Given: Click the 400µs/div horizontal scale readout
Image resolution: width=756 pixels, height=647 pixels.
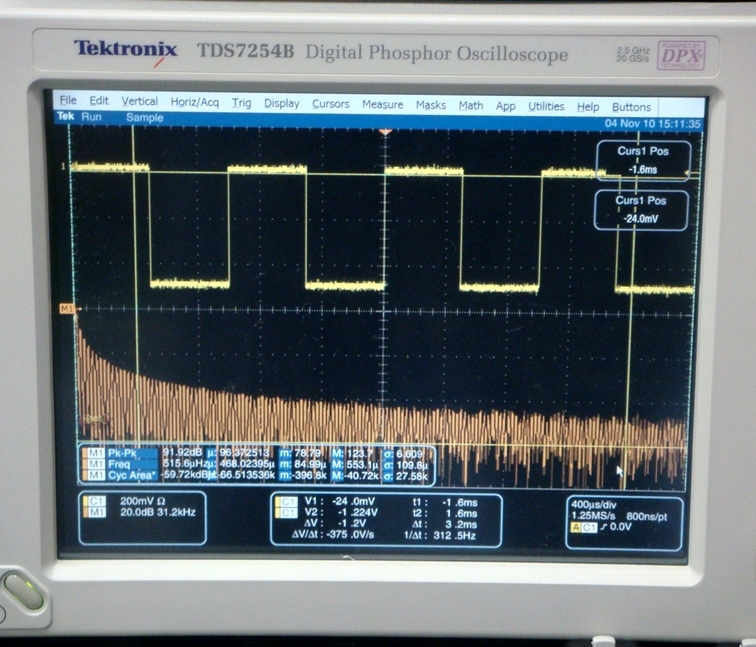Looking at the screenshot, I should pos(594,505).
